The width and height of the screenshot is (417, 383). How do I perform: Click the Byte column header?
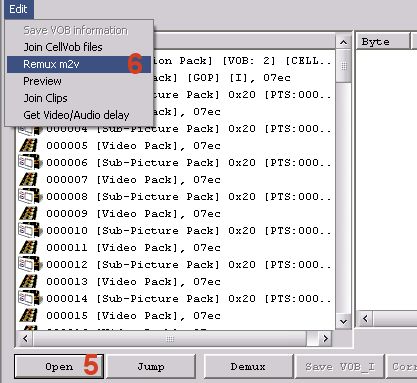(383, 42)
